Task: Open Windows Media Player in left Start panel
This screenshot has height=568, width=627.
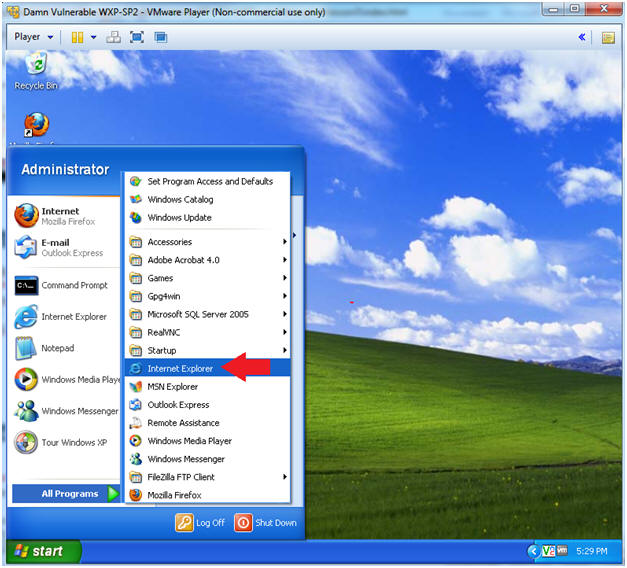Action: pyautogui.click(x=64, y=380)
